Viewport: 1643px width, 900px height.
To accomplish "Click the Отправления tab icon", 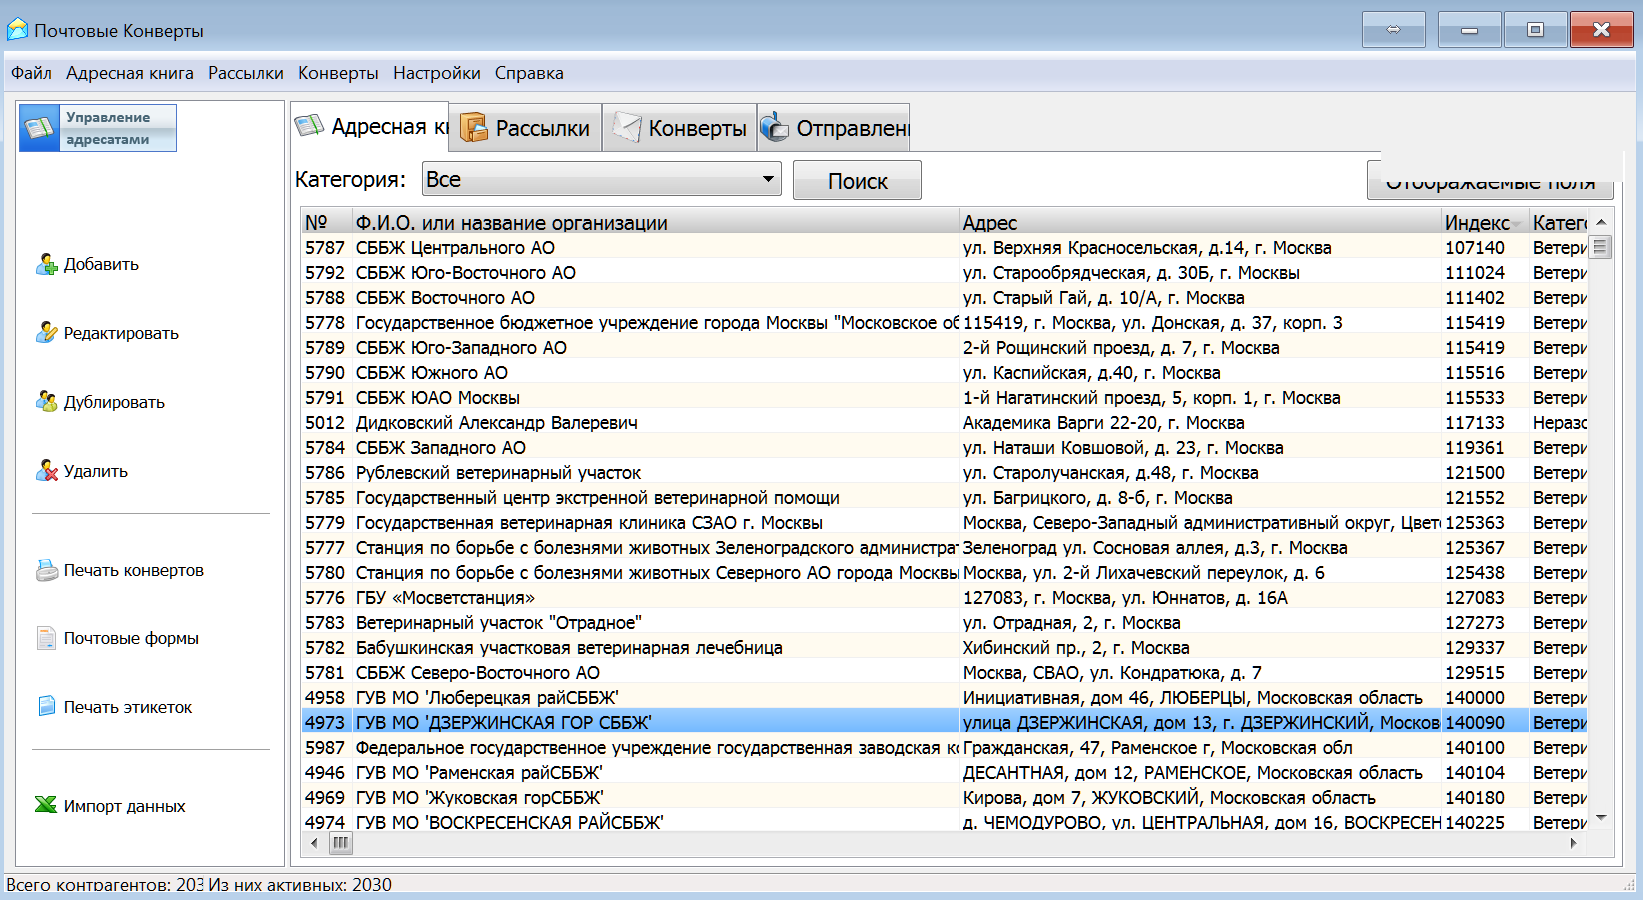I will (x=774, y=128).
